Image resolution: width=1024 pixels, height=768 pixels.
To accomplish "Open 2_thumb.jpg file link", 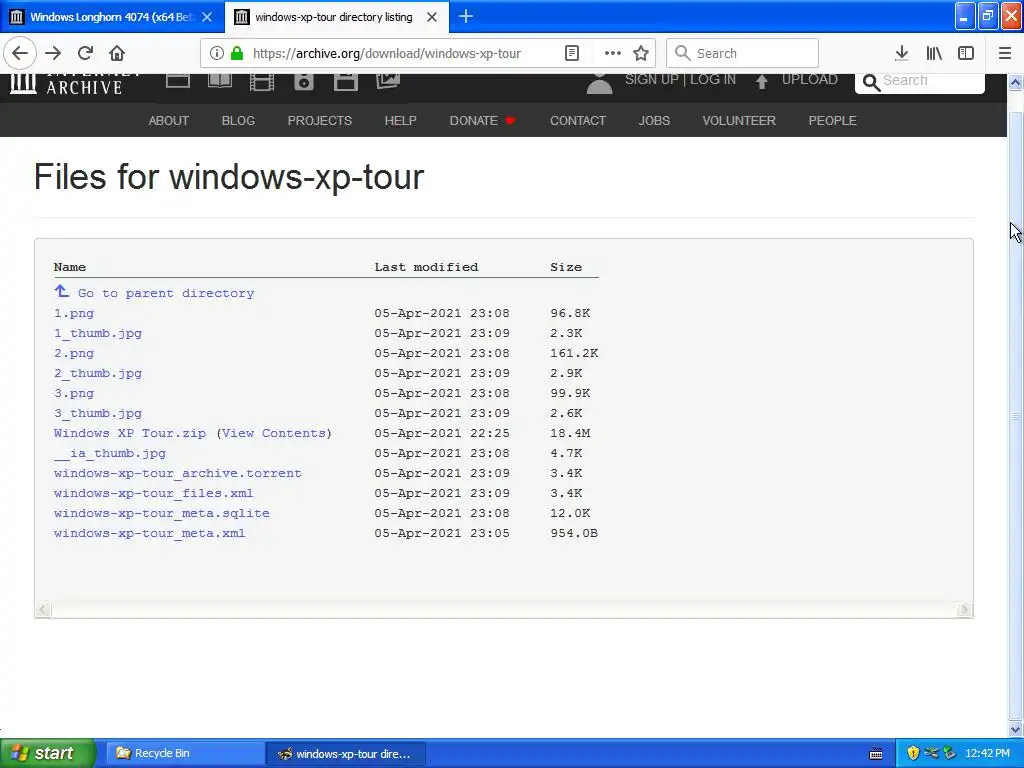I will 98,373.
